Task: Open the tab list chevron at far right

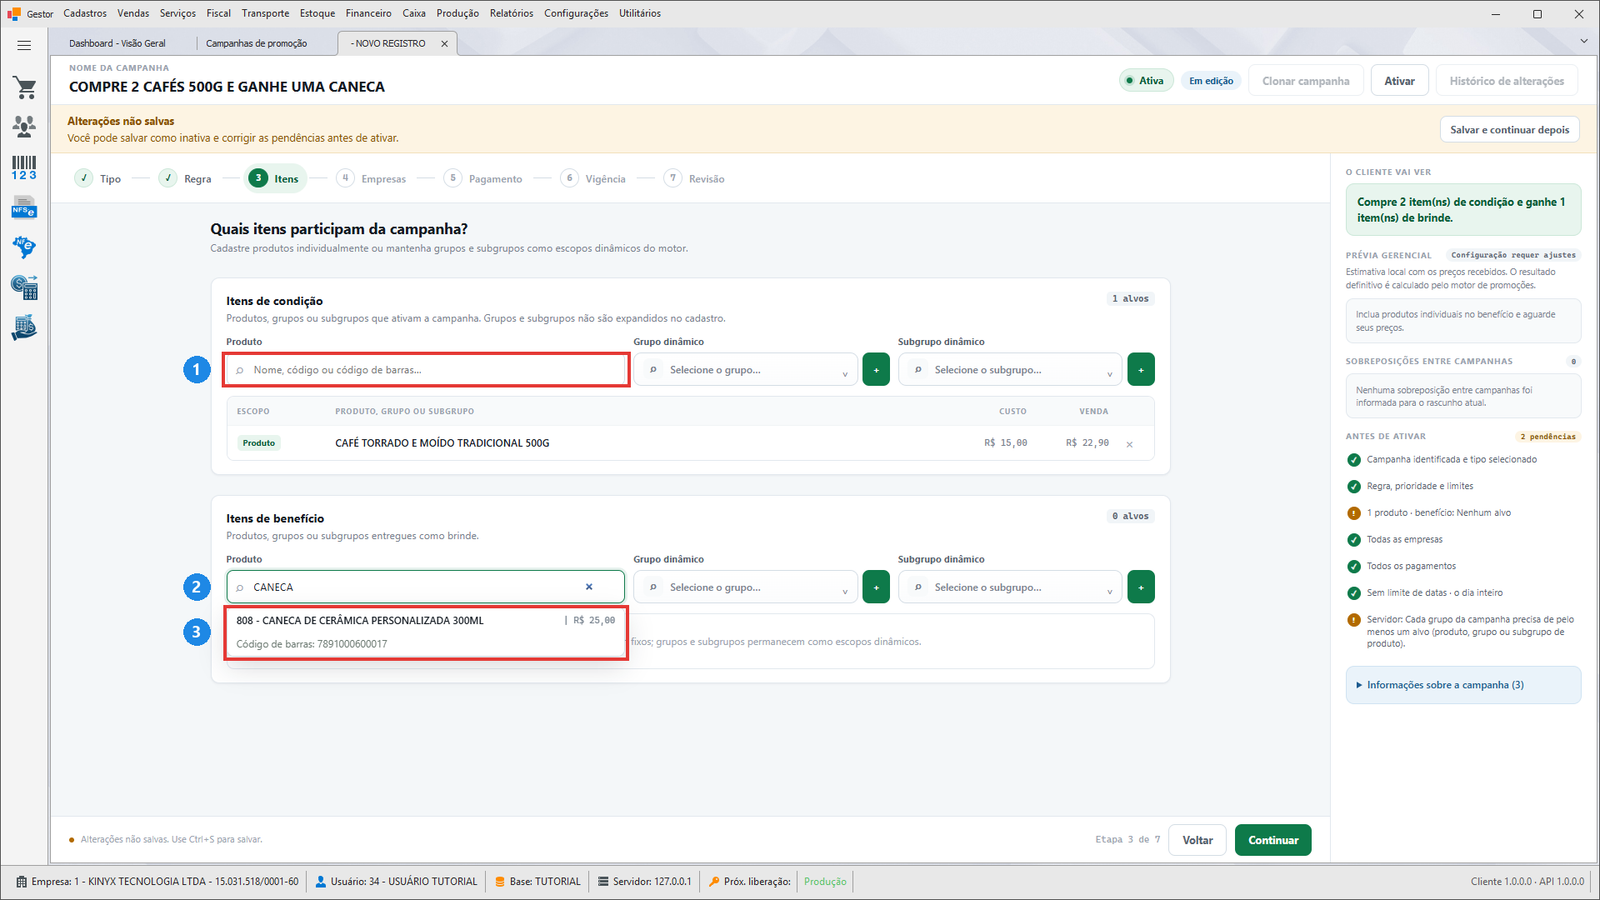Action: pyautogui.click(x=1584, y=41)
